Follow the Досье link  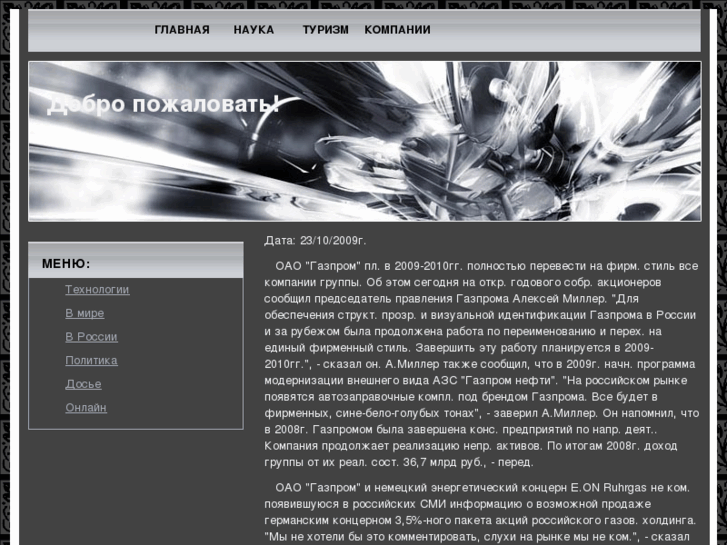[x=83, y=384]
